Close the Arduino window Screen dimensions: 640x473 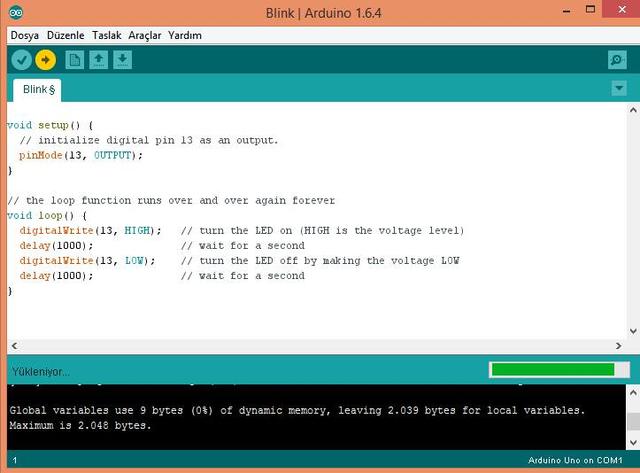pyautogui.click(x=621, y=9)
